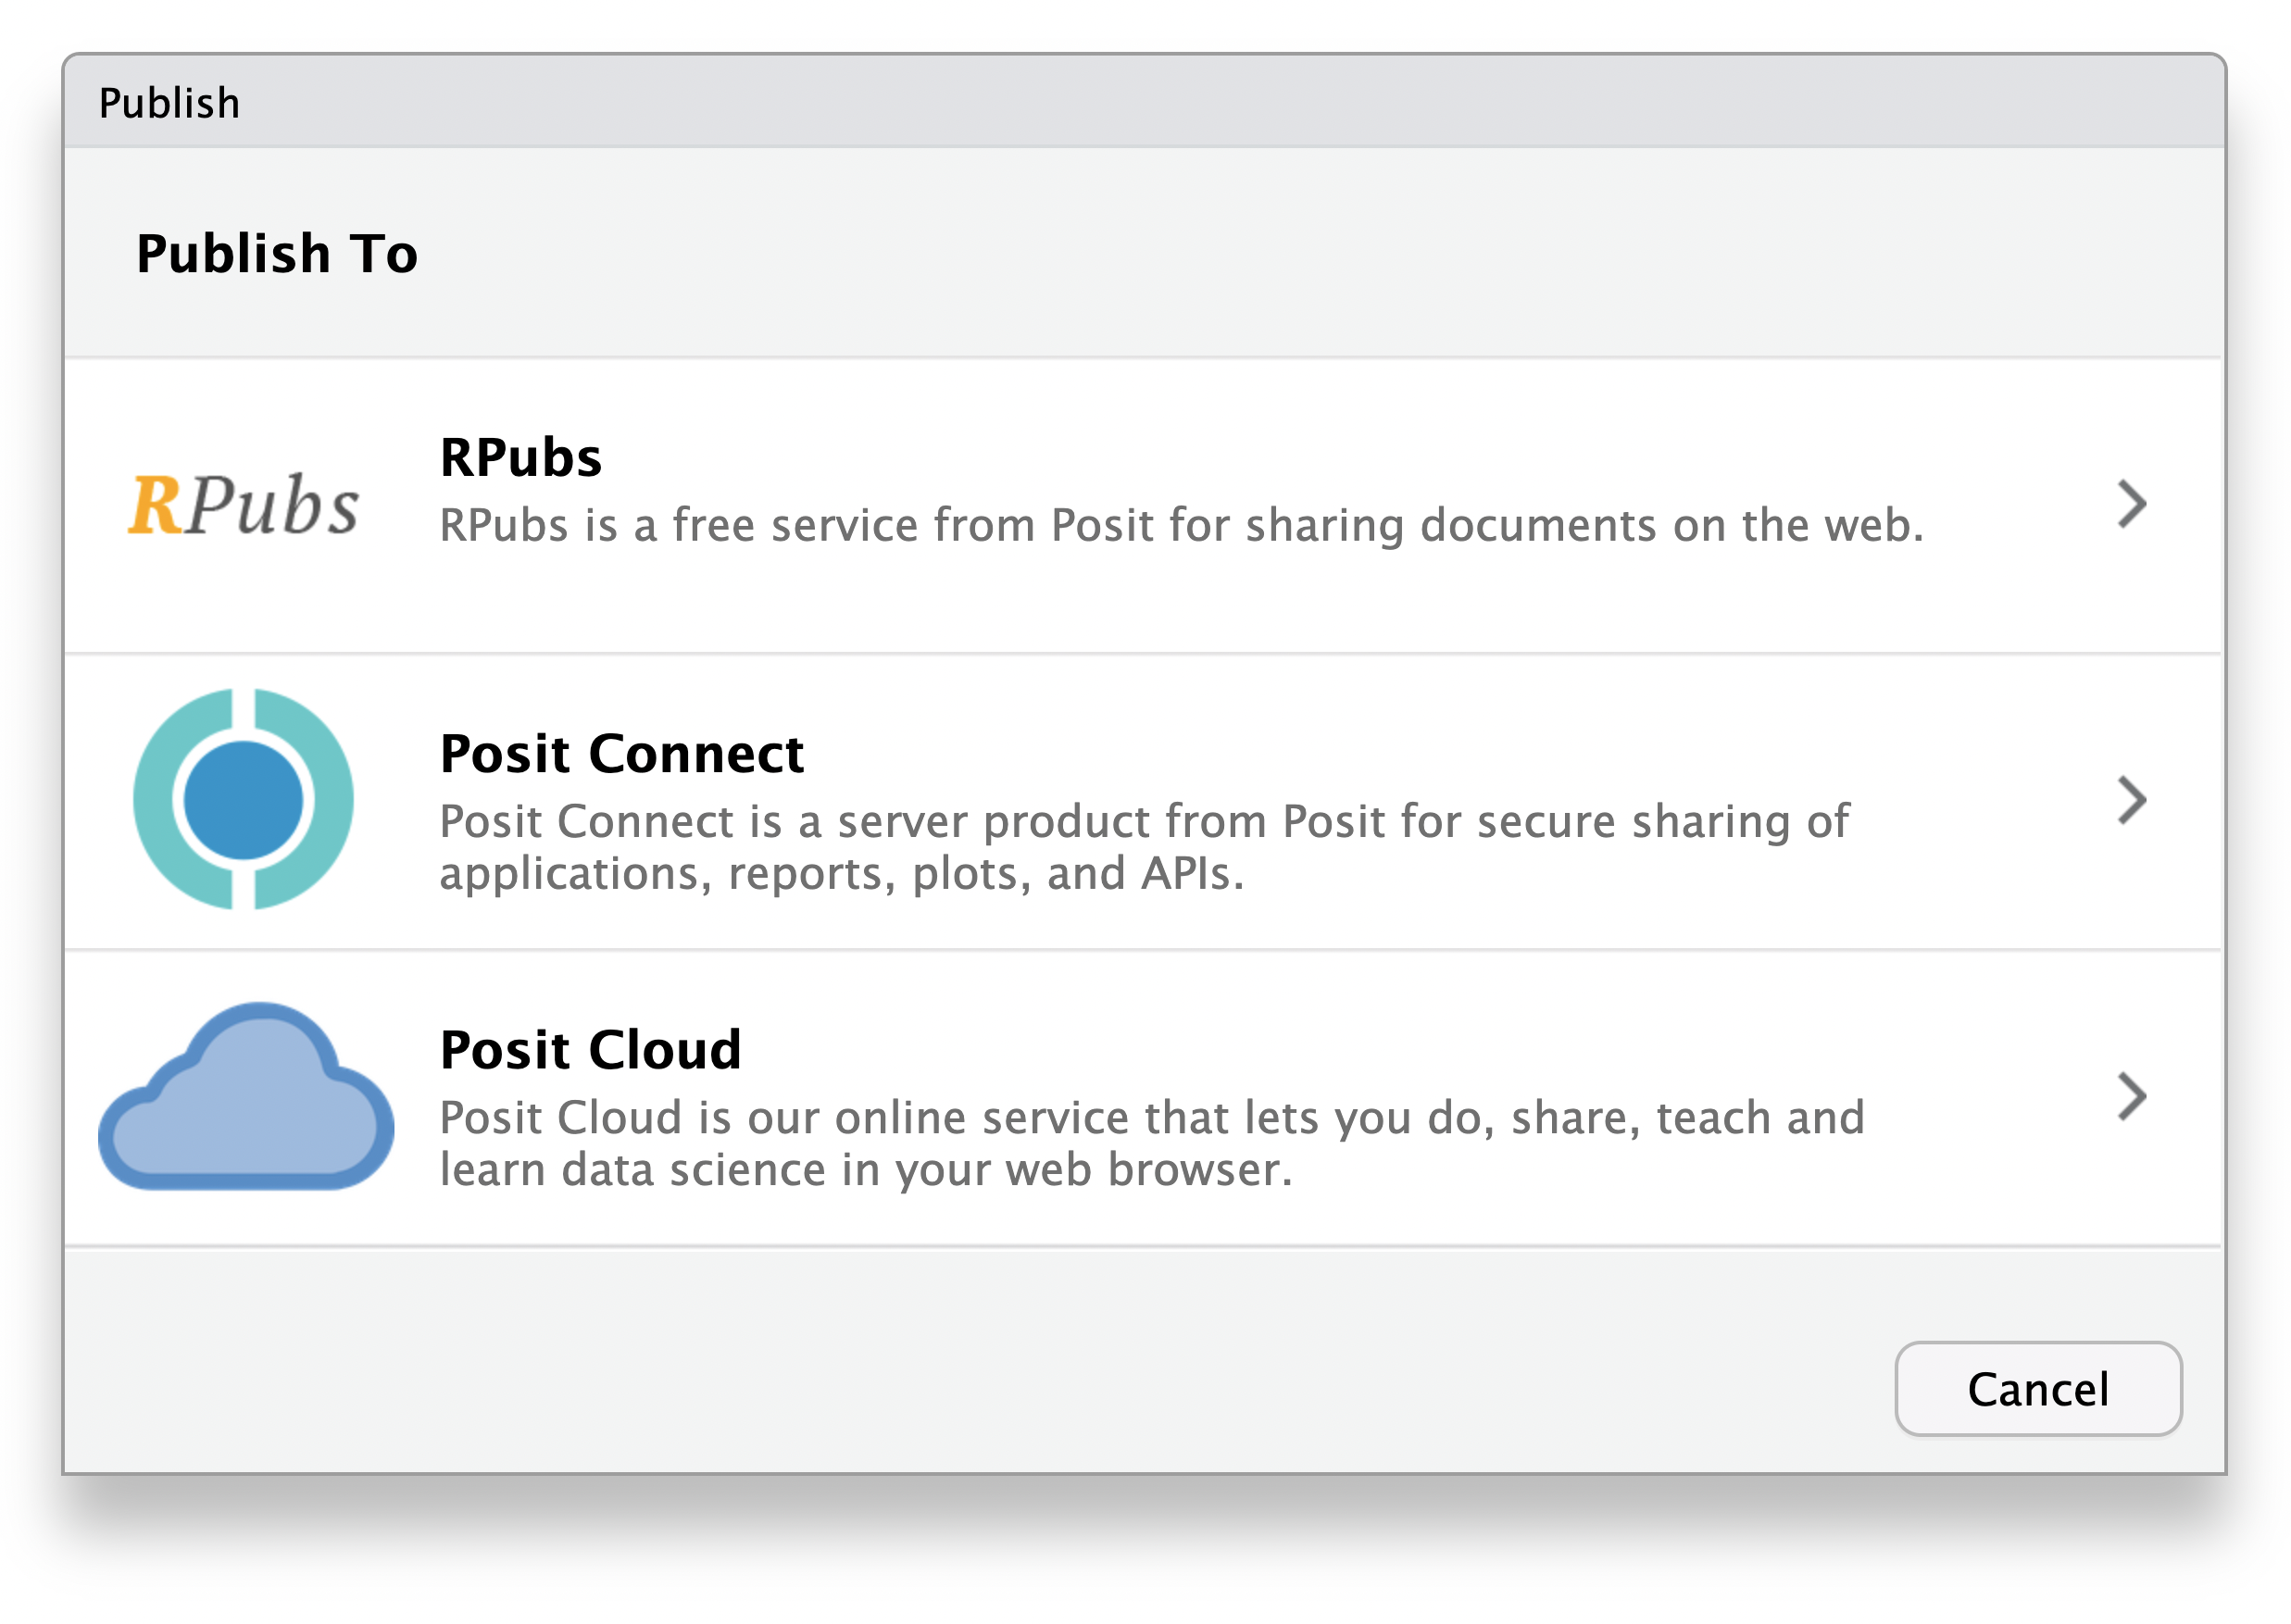Click the blue center dot of Connect logo
This screenshot has height=1624, width=2291.
click(243, 800)
